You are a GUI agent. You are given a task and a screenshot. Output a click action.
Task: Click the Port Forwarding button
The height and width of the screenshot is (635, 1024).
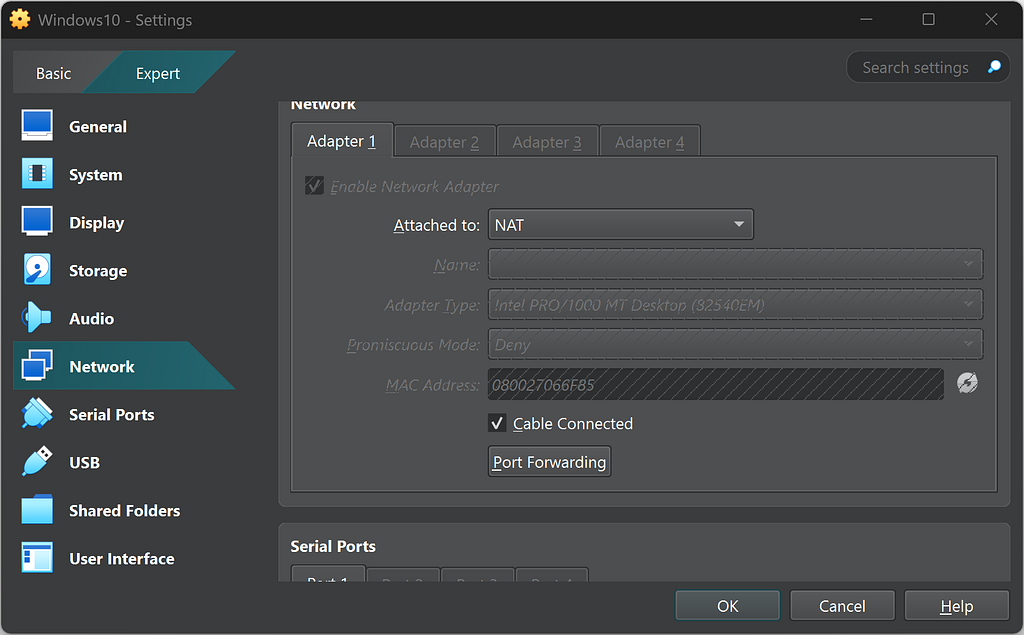549,462
